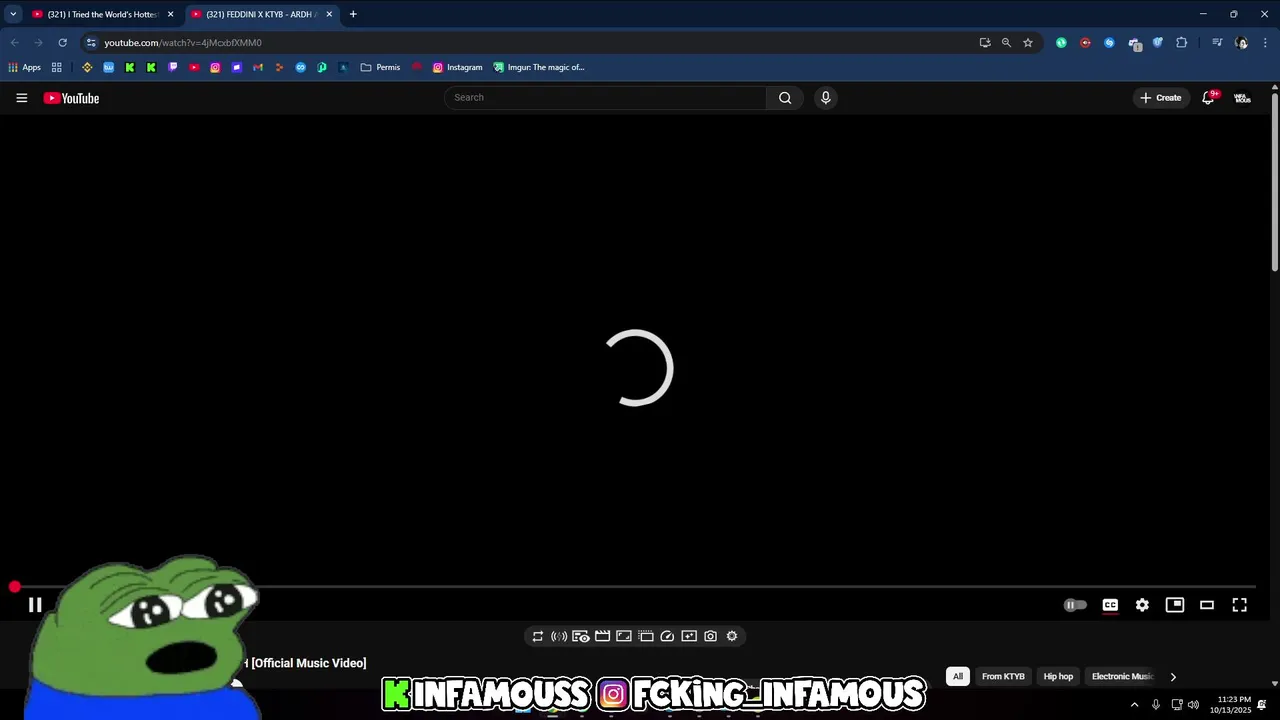Take a screenshot with the camera icon
Screen dimensions: 1280x720
coord(710,636)
